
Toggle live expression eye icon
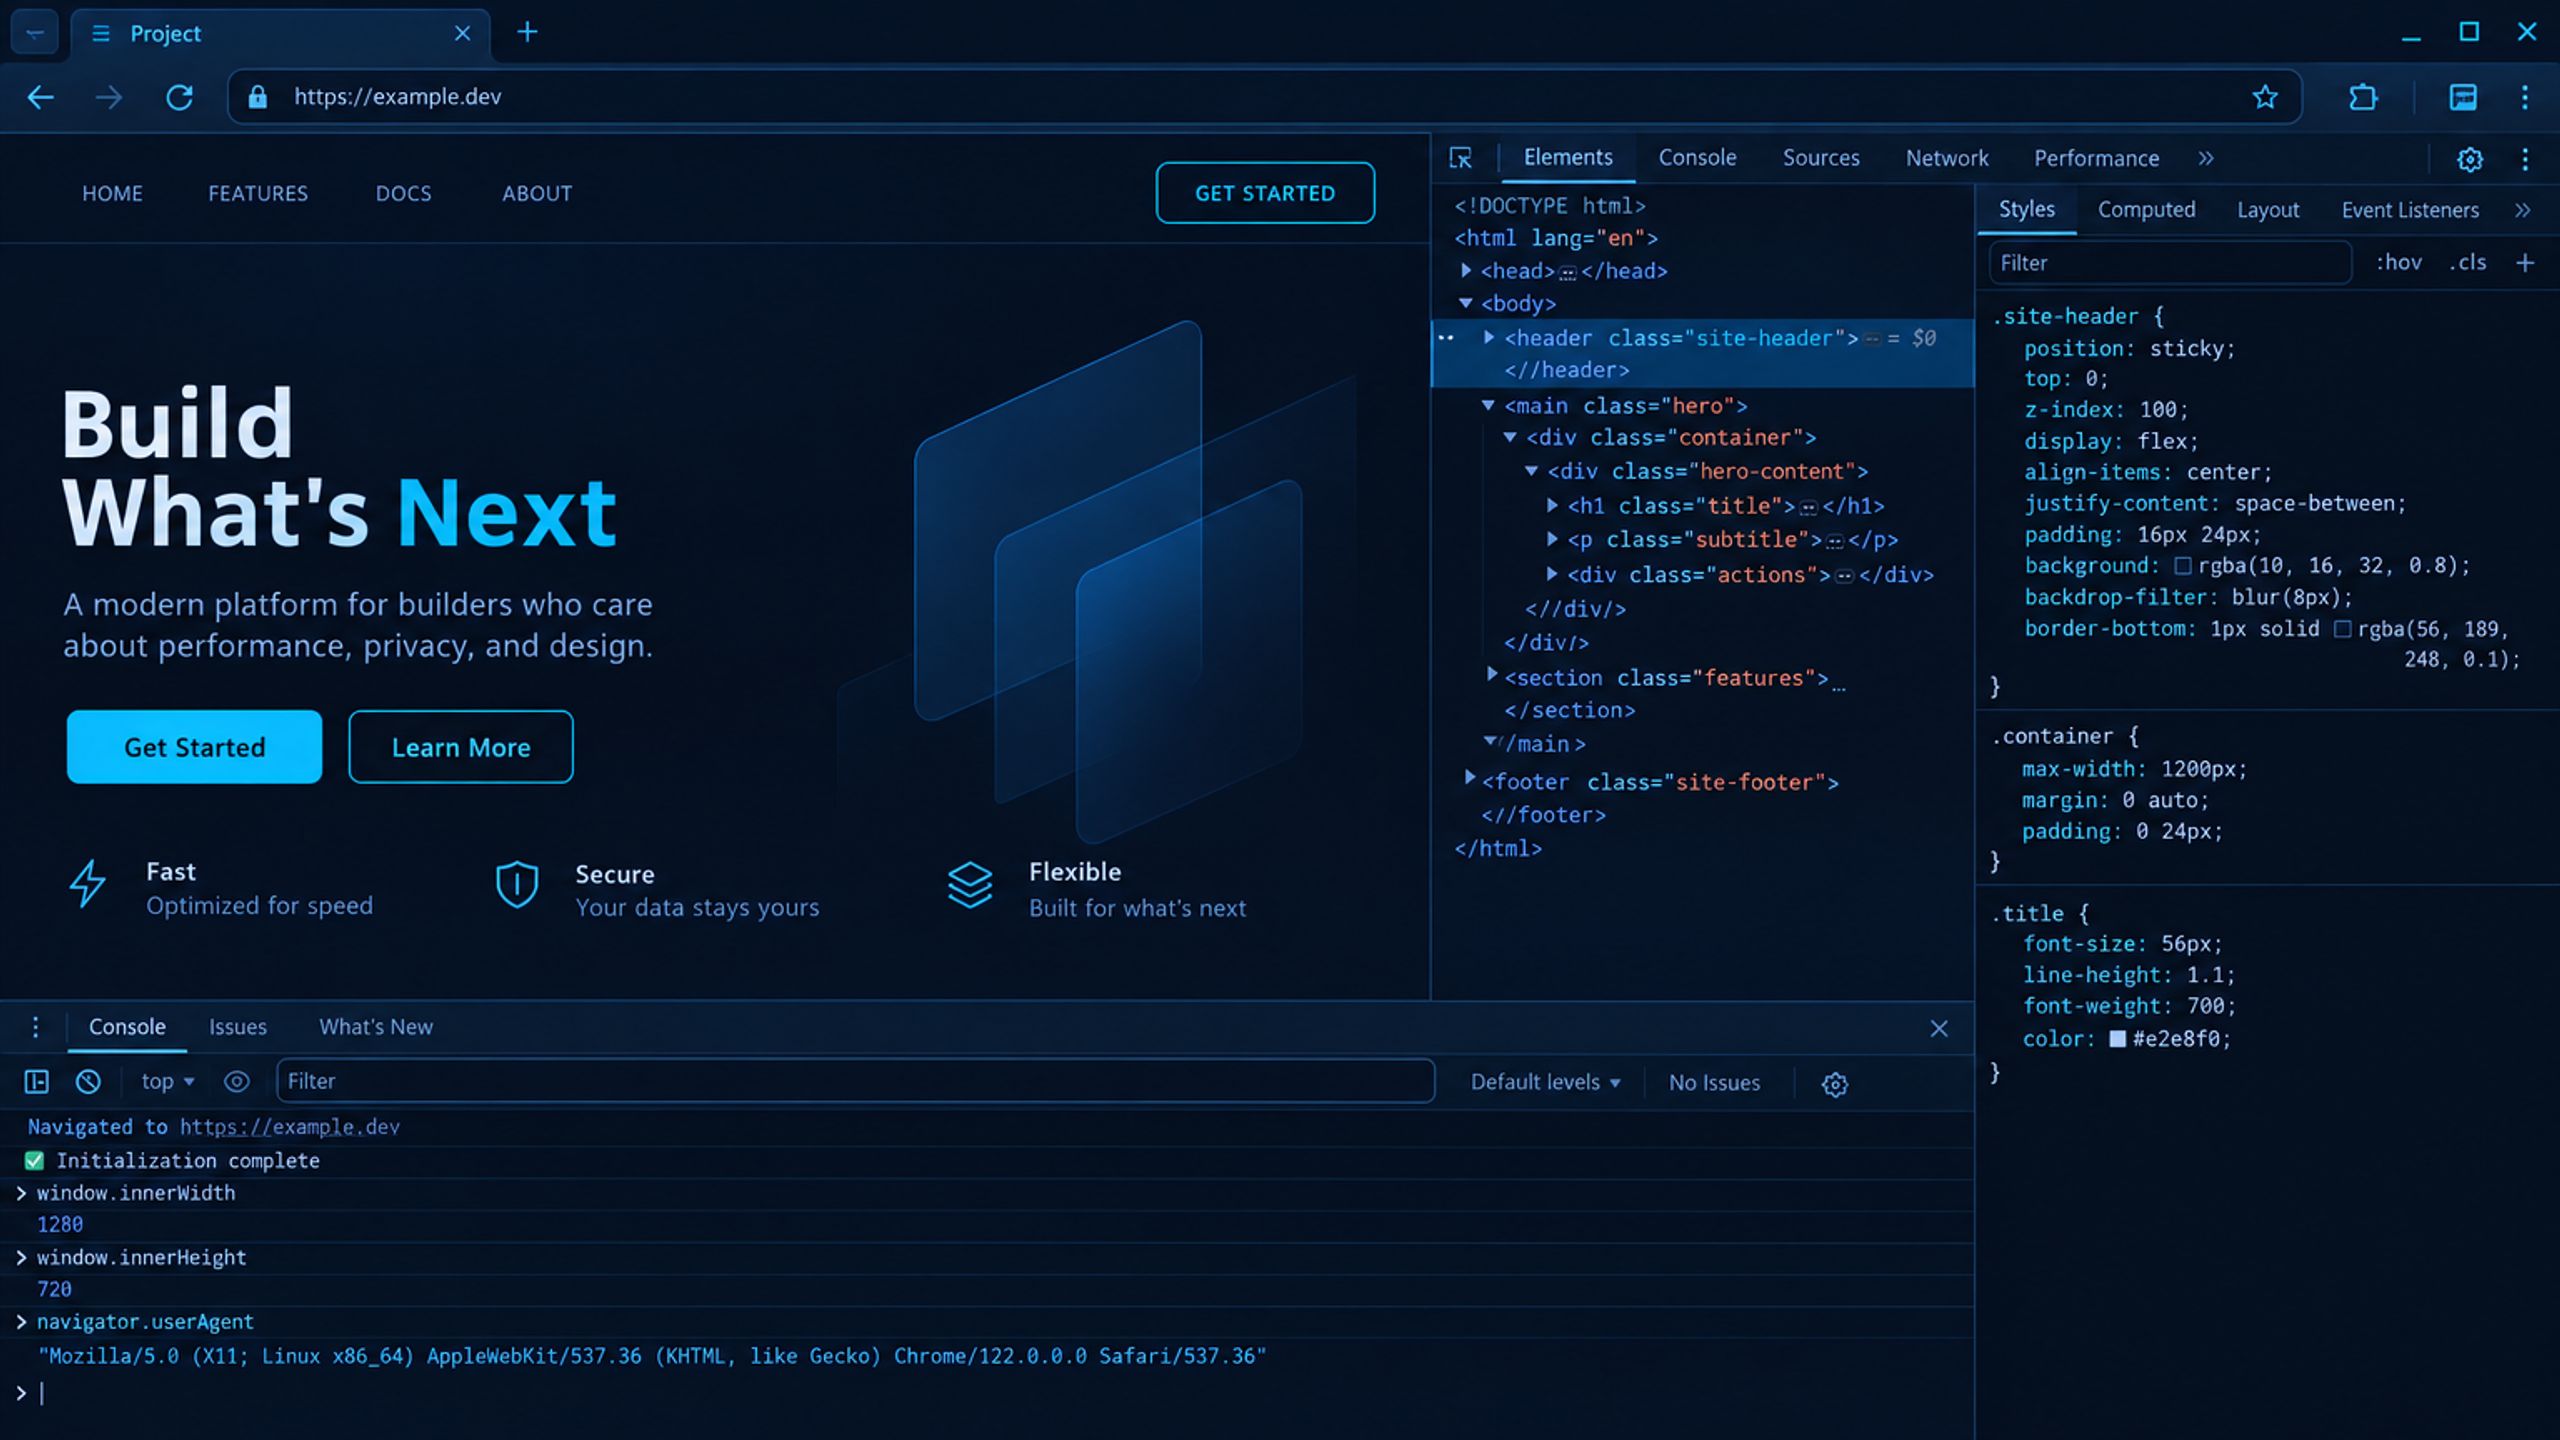tap(236, 1081)
